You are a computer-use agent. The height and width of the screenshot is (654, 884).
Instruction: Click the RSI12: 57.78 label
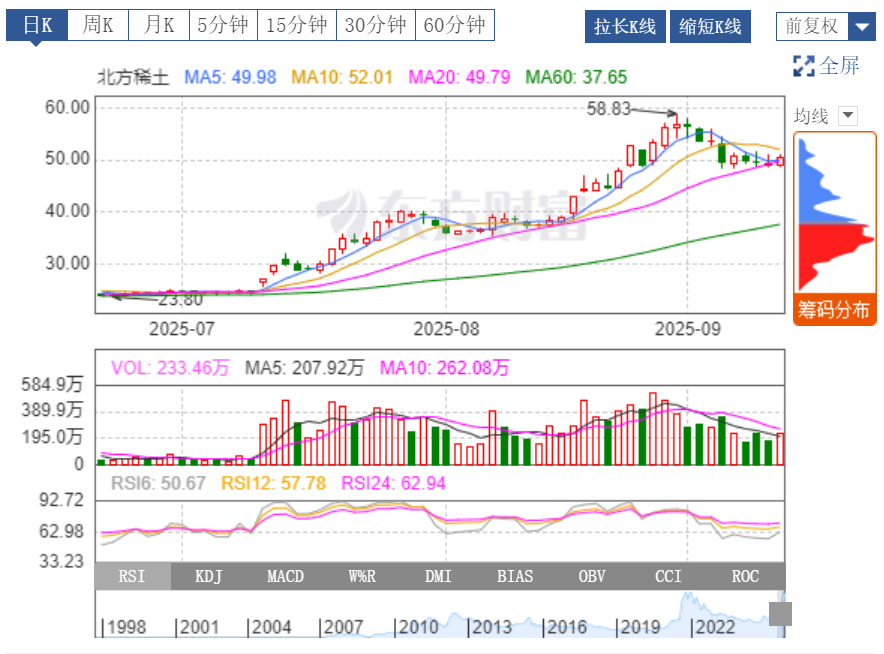pos(273,483)
